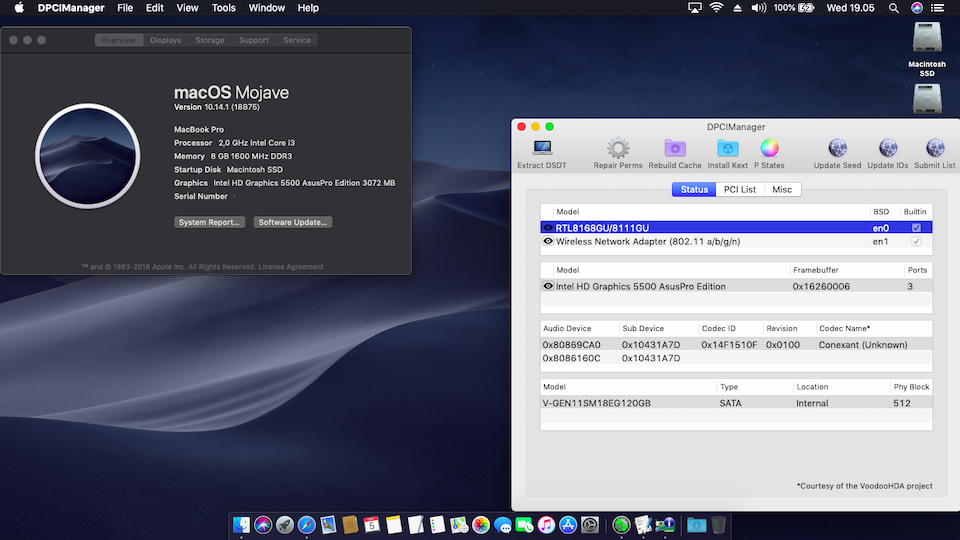Viewport: 960px width, 540px height.
Task: Click the Software Update... button
Action: point(293,222)
